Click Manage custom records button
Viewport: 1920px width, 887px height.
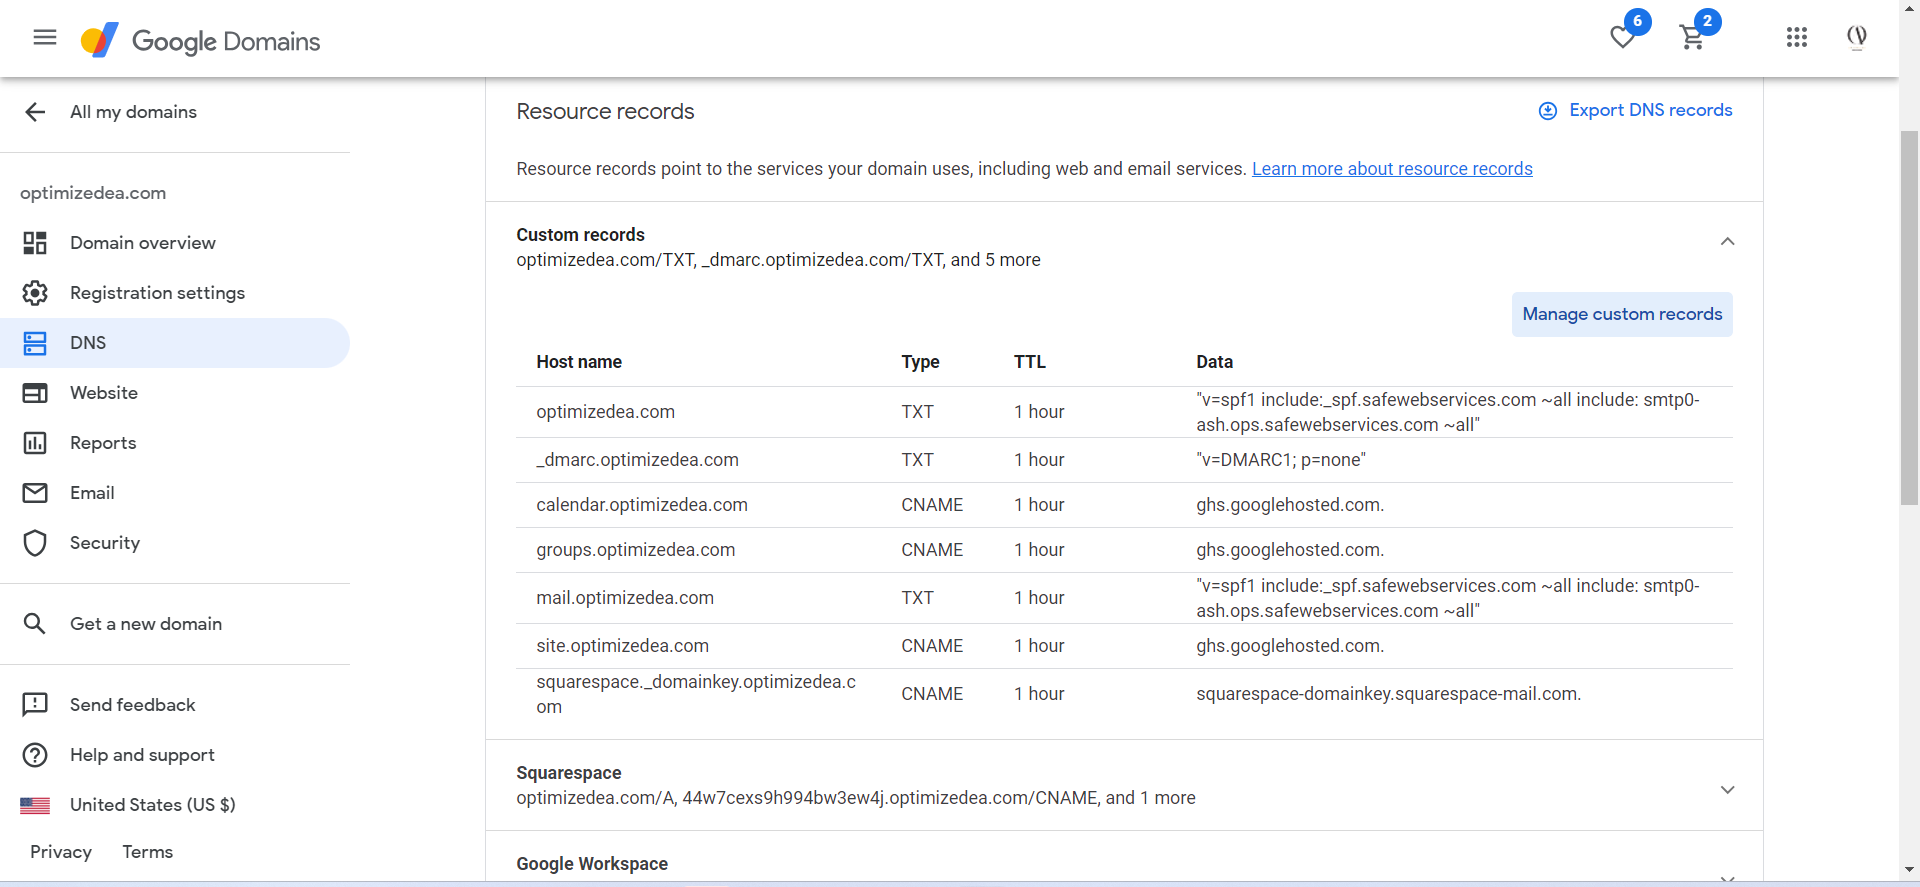(x=1622, y=314)
